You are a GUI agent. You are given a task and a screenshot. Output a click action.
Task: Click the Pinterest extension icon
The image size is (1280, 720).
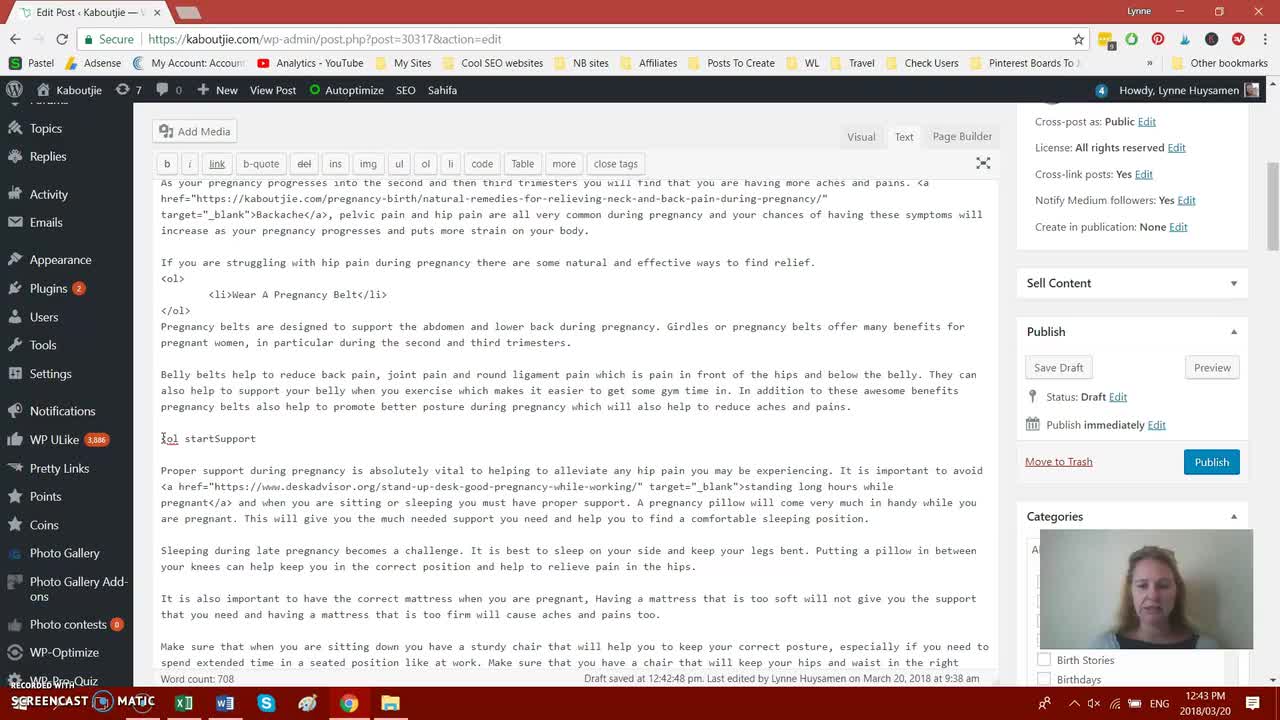point(1158,39)
